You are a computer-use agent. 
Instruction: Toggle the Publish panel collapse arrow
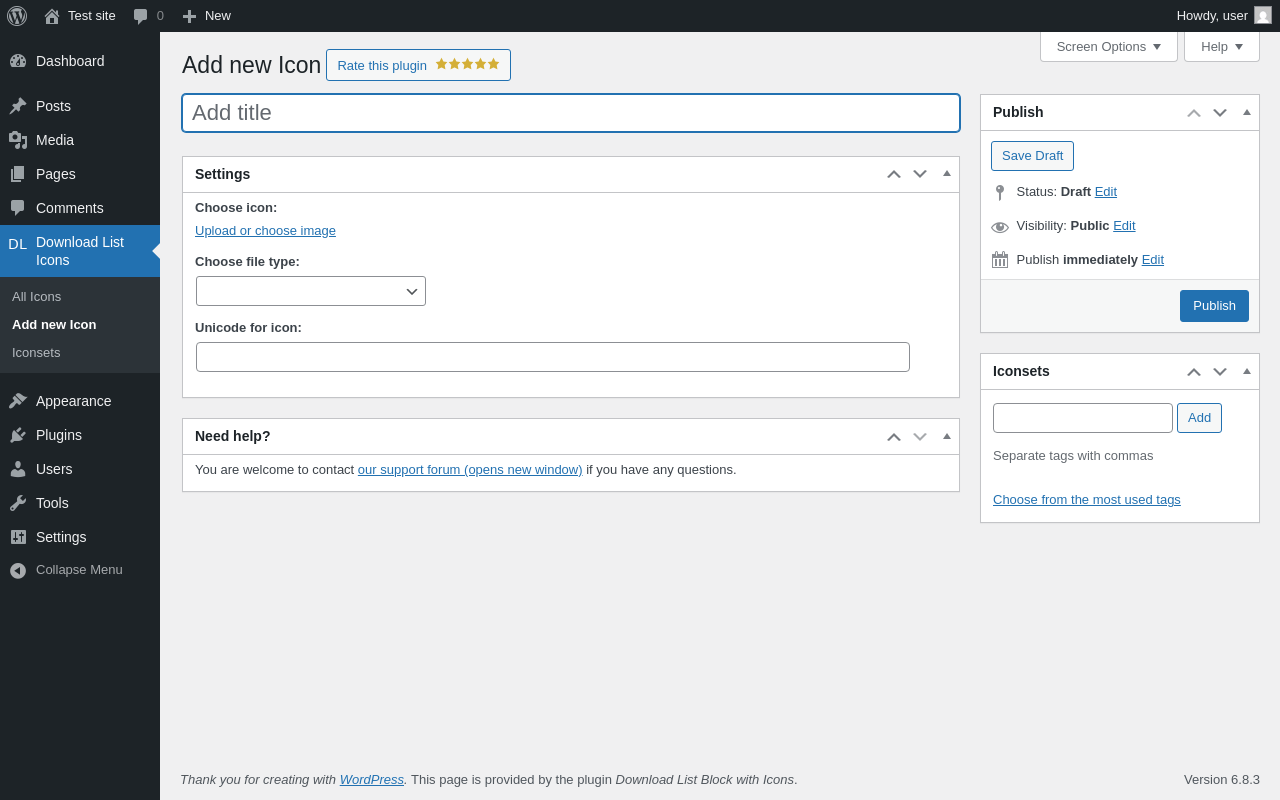[1247, 112]
